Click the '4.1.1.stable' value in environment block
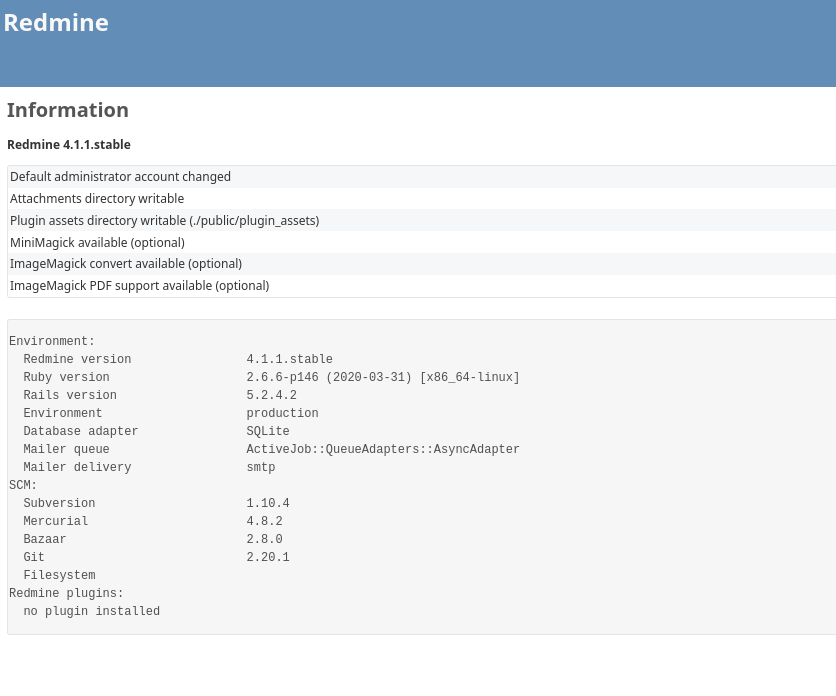Screen dimensions: 836x696 pos(290,359)
